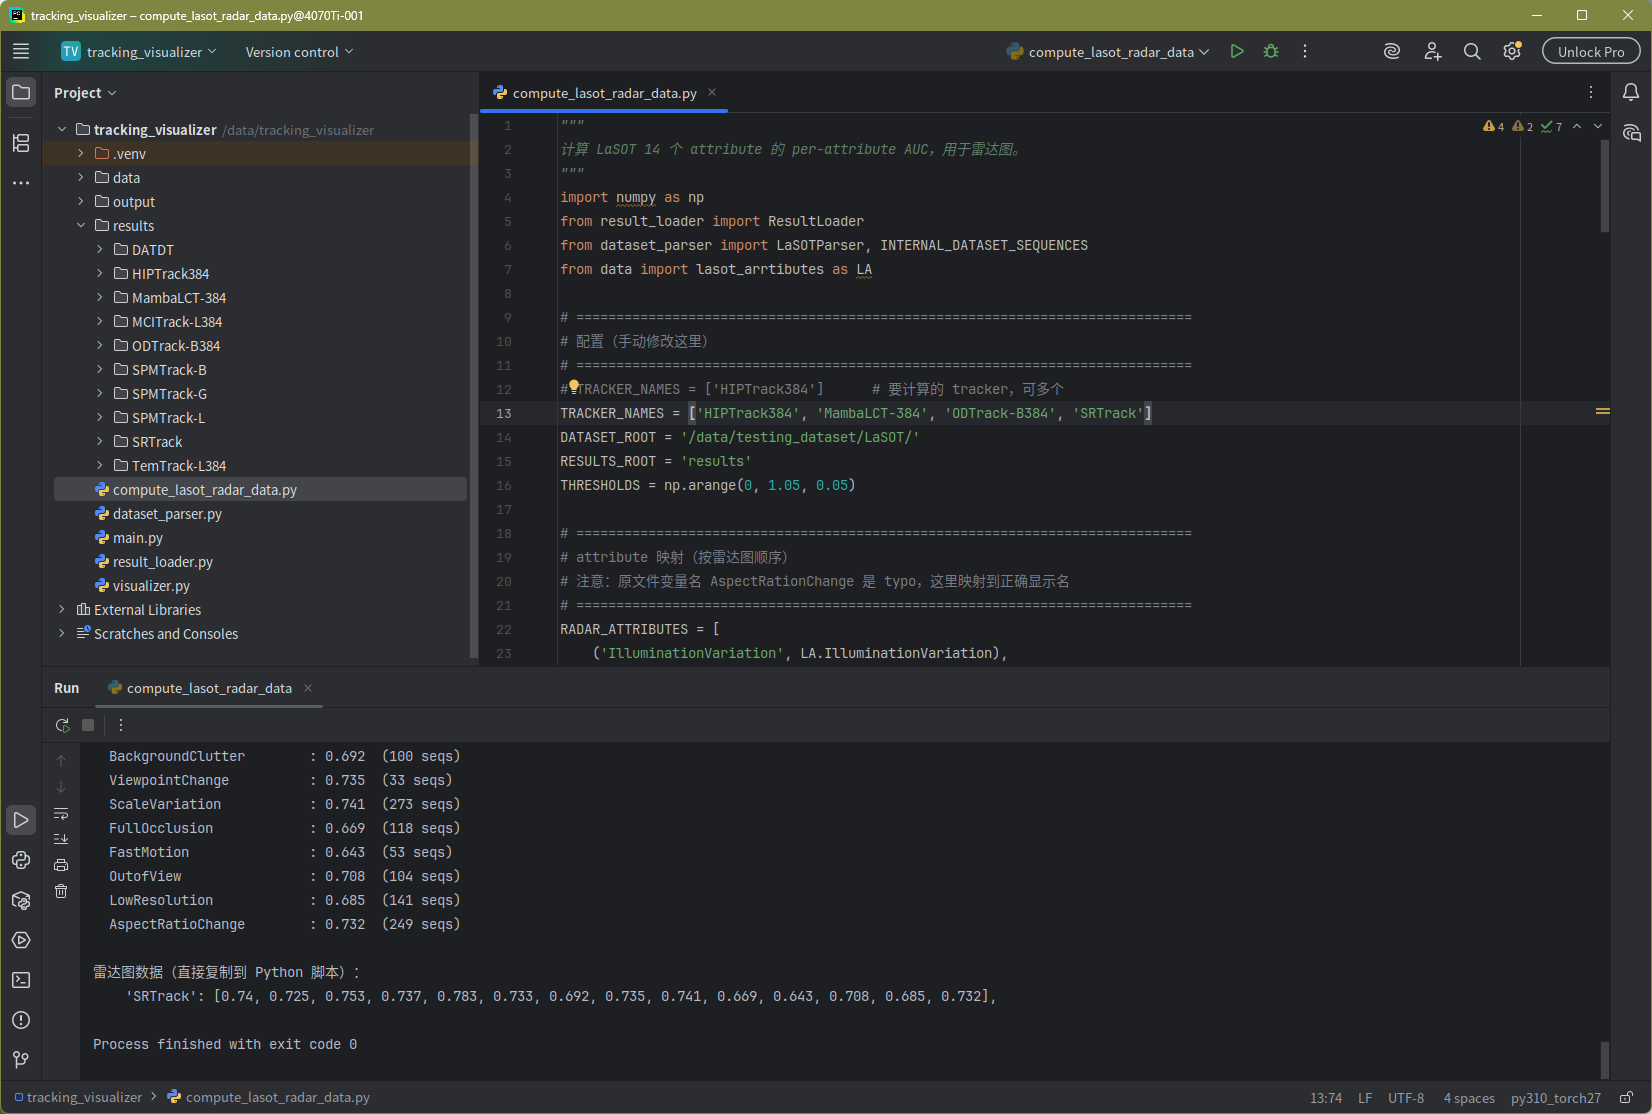Show notifications bell panel
The width and height of the screenshot is (1652, 1114).
pyautogui.click(x=1631, y=92)
